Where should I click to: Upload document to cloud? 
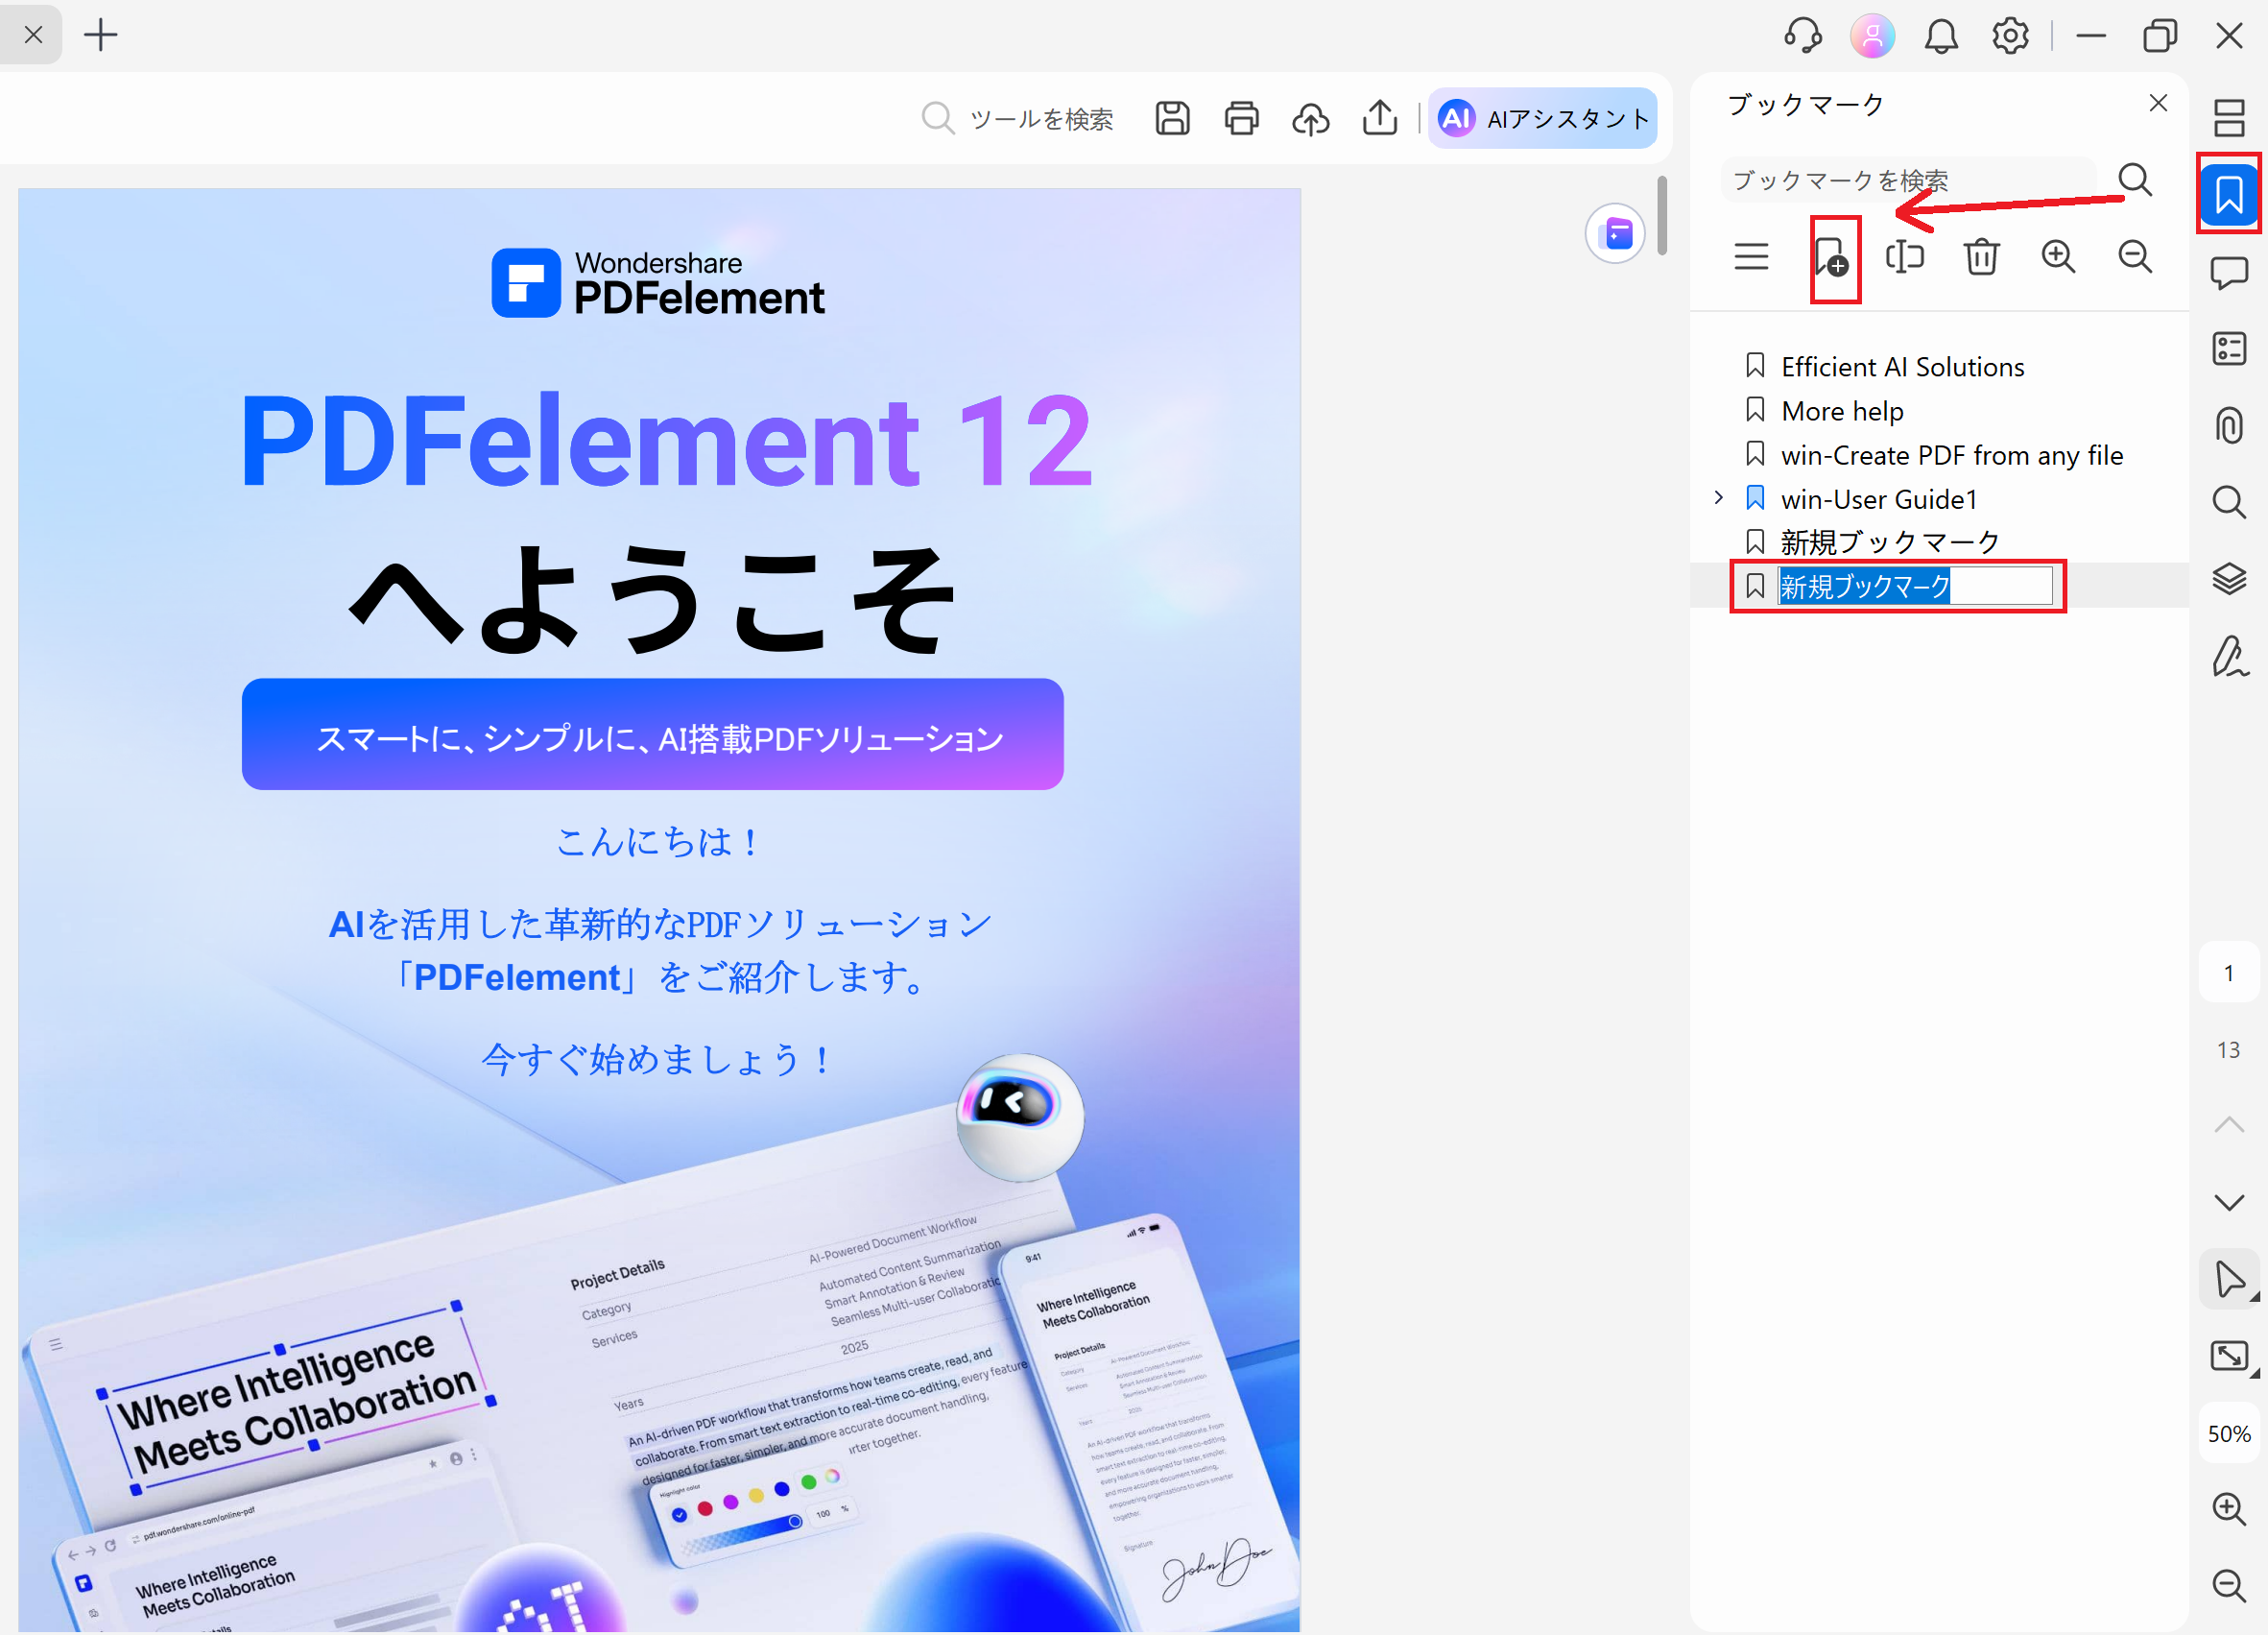[x=1310, y=118]
